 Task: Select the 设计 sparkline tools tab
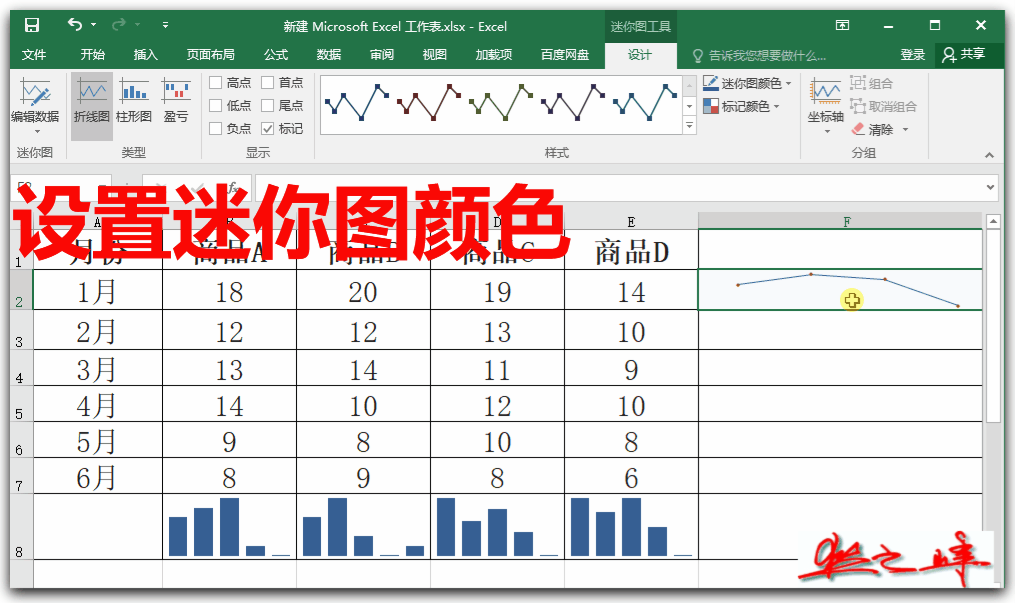[640, 55]
